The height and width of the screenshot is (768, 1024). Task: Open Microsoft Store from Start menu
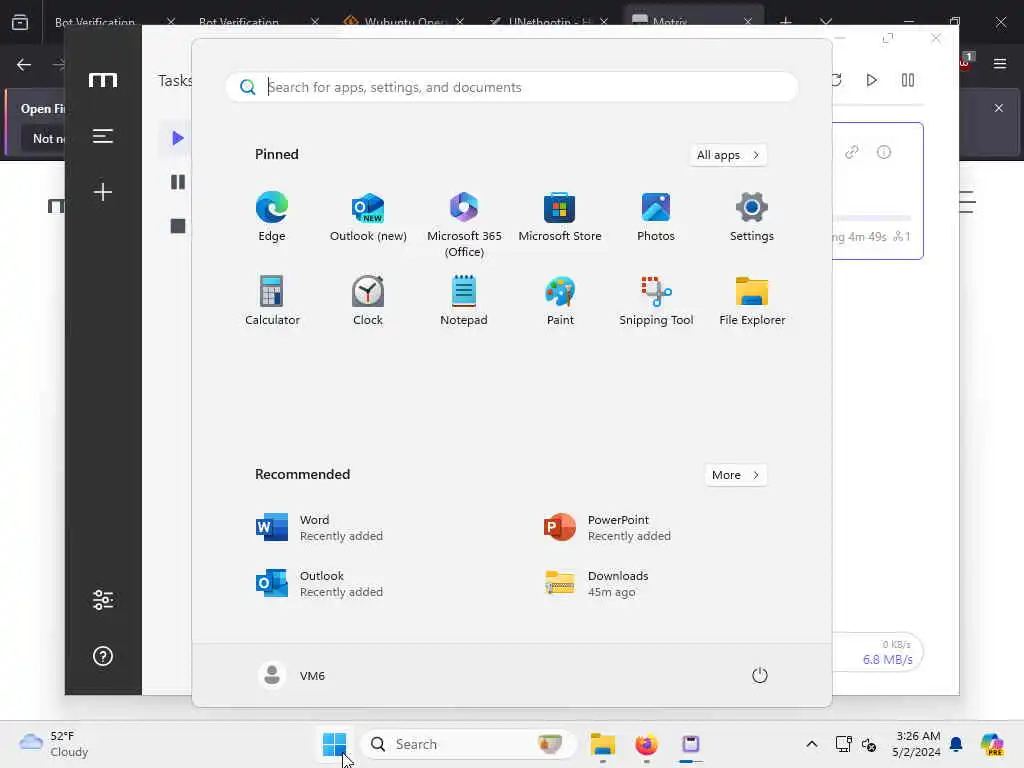pos(560,217)
